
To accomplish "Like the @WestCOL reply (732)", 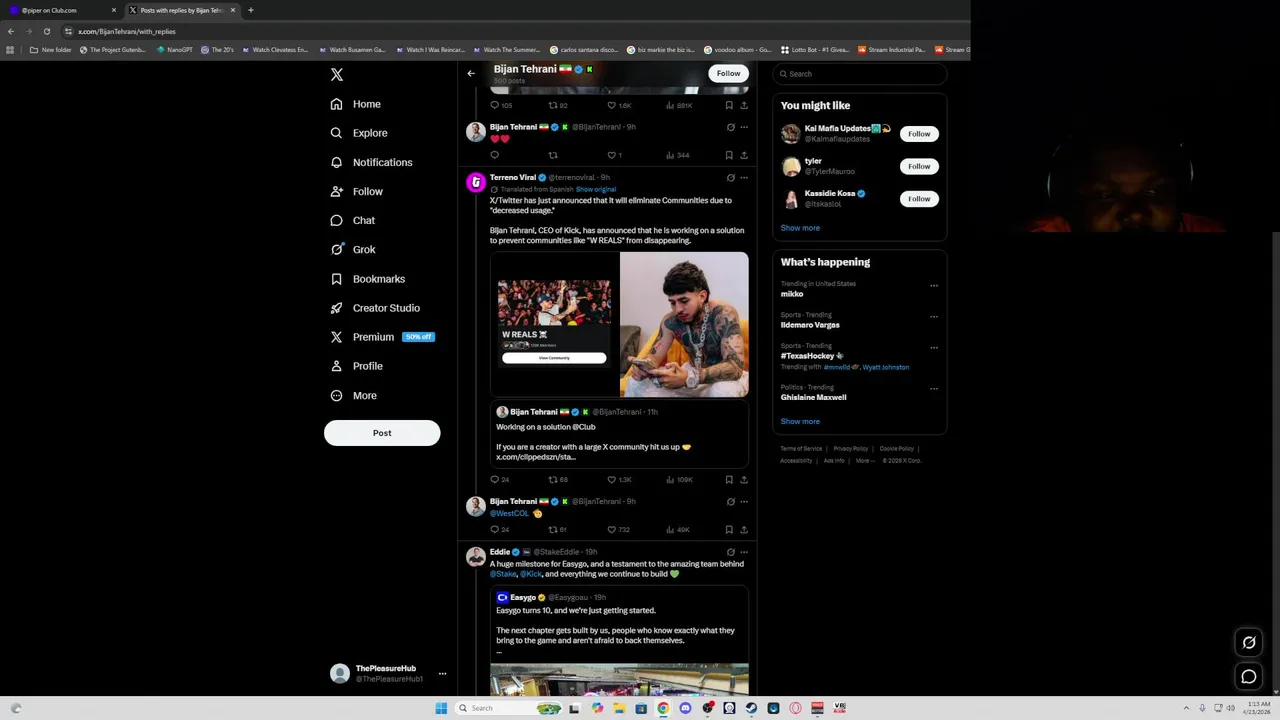I will point(619,530).
